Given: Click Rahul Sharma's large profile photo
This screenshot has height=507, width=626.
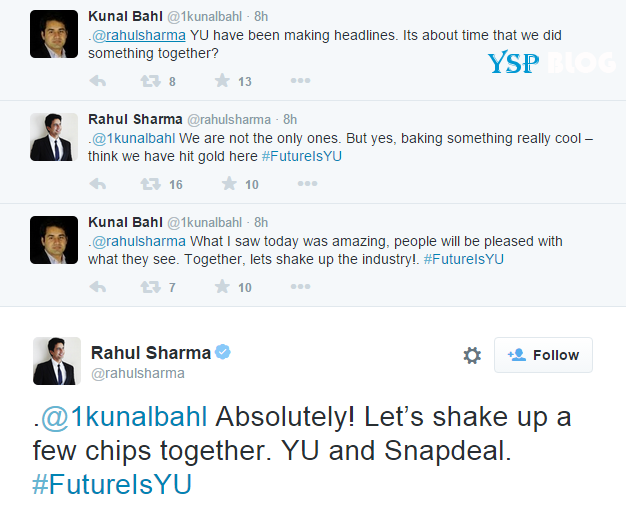Looking at the screenshot, I should pyautogui.click(x=56, y=361).
